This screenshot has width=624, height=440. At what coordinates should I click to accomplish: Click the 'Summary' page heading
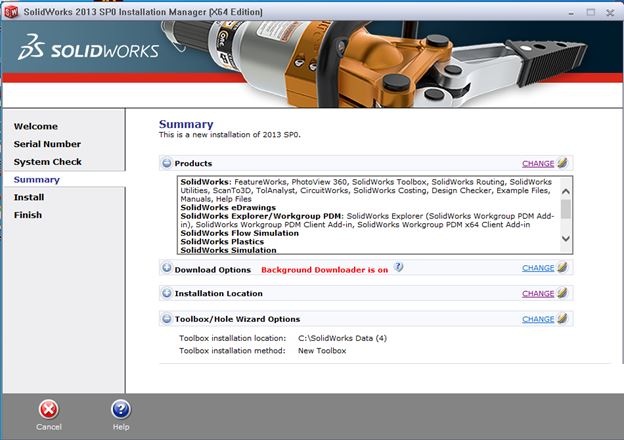tap(186, 124)
